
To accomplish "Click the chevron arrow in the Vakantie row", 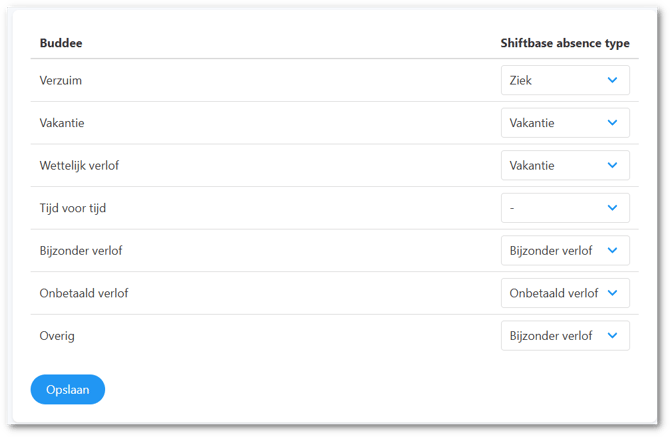I will pyautogui.click(x=612, y=123).
